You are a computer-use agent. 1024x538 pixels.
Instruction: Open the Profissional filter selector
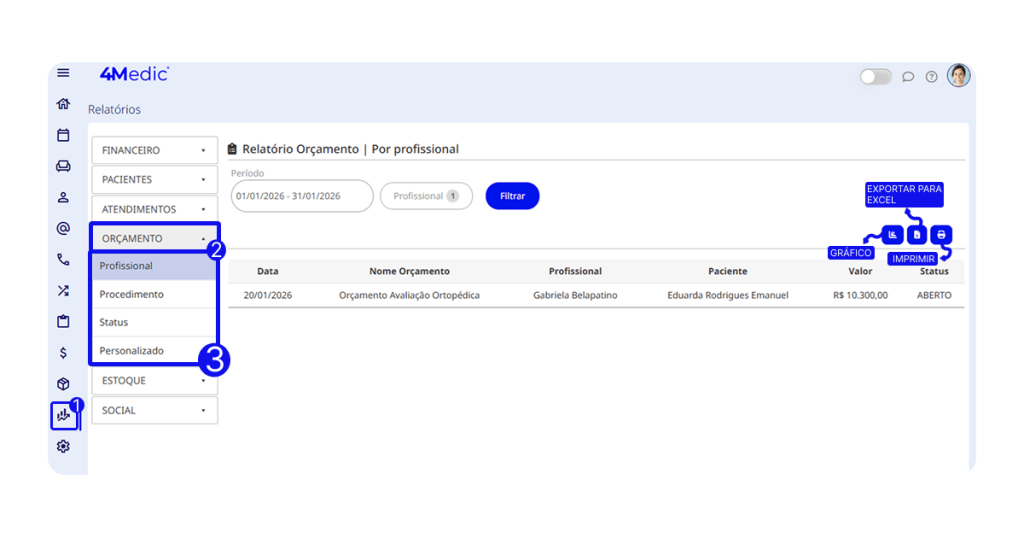click(426, 196)
